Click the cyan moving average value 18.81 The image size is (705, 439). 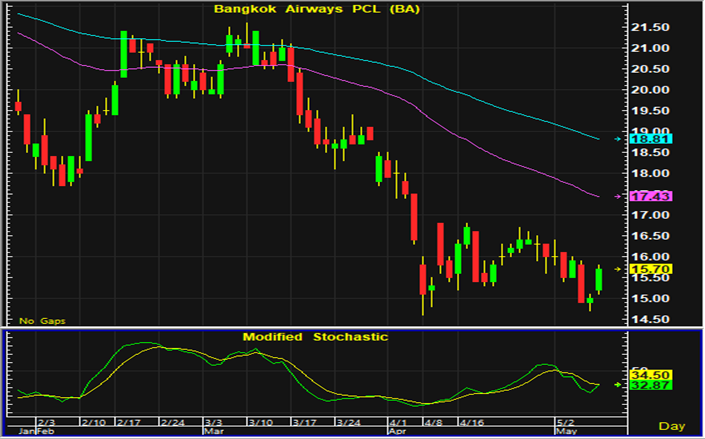(651, 139)
